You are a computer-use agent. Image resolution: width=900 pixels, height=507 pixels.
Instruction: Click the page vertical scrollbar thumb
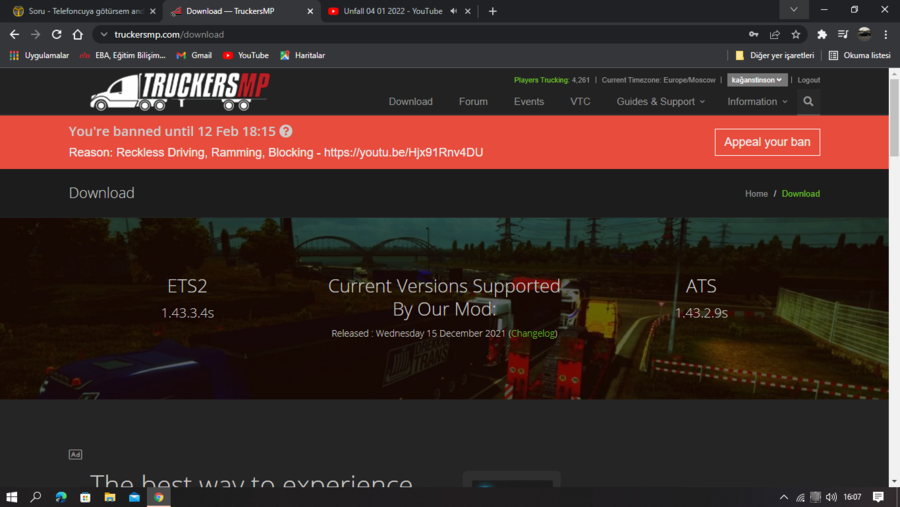[894, 117]
